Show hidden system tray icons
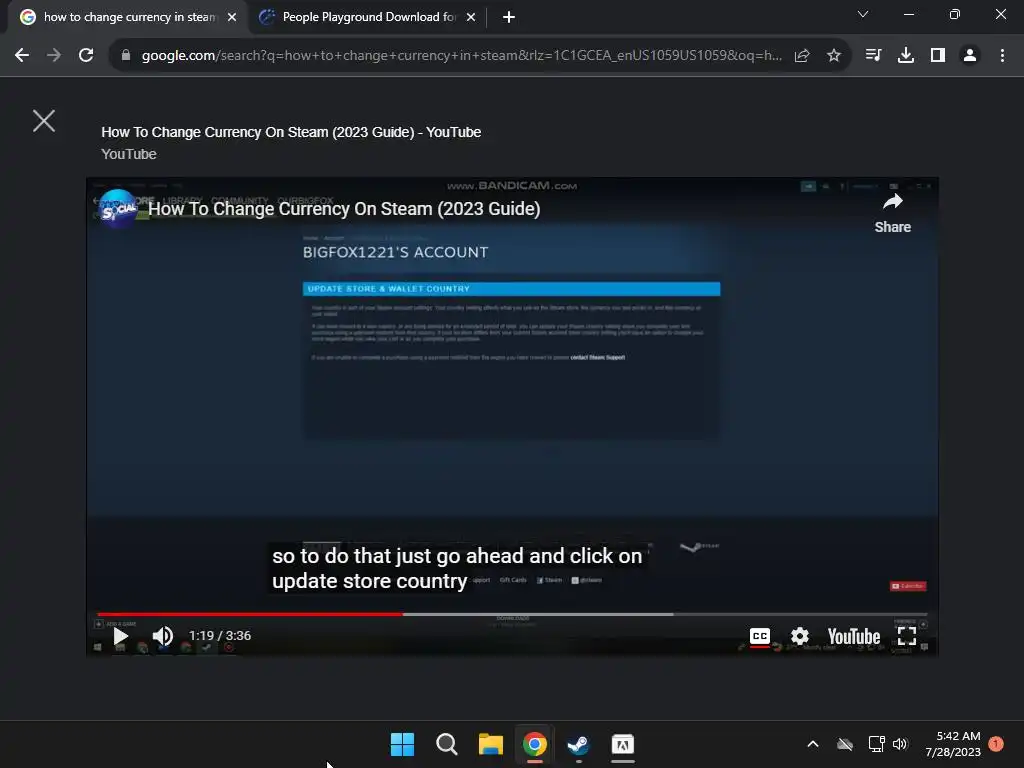Image resolution: width=1024 pixels, height=768 pixels. coord(812,744)
